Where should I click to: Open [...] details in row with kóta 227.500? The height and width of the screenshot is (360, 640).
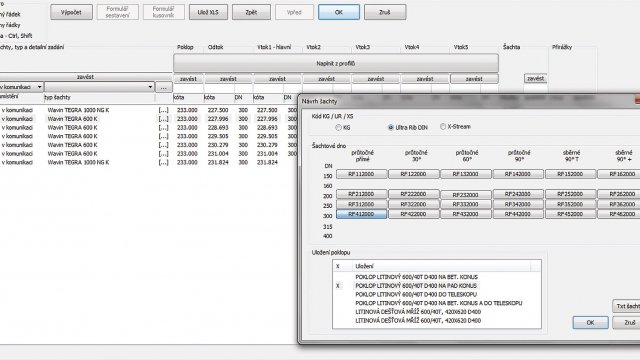point(163,110)
